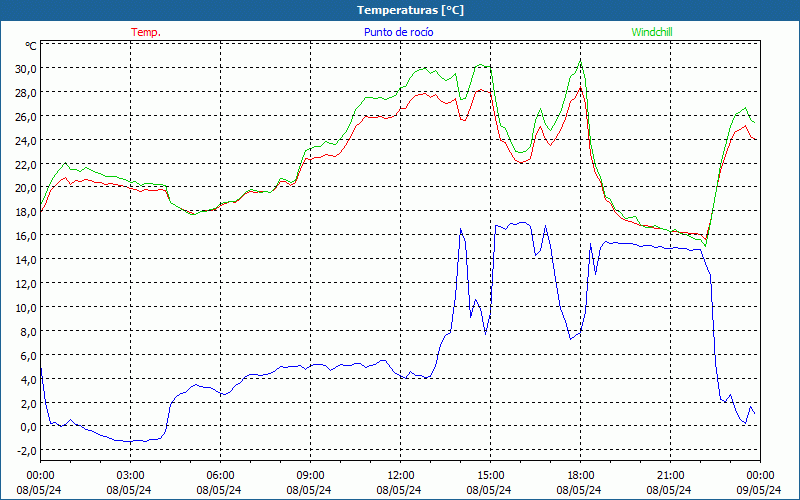Click the '-2,0' y-axis value
800x500 pixels.
27,451
